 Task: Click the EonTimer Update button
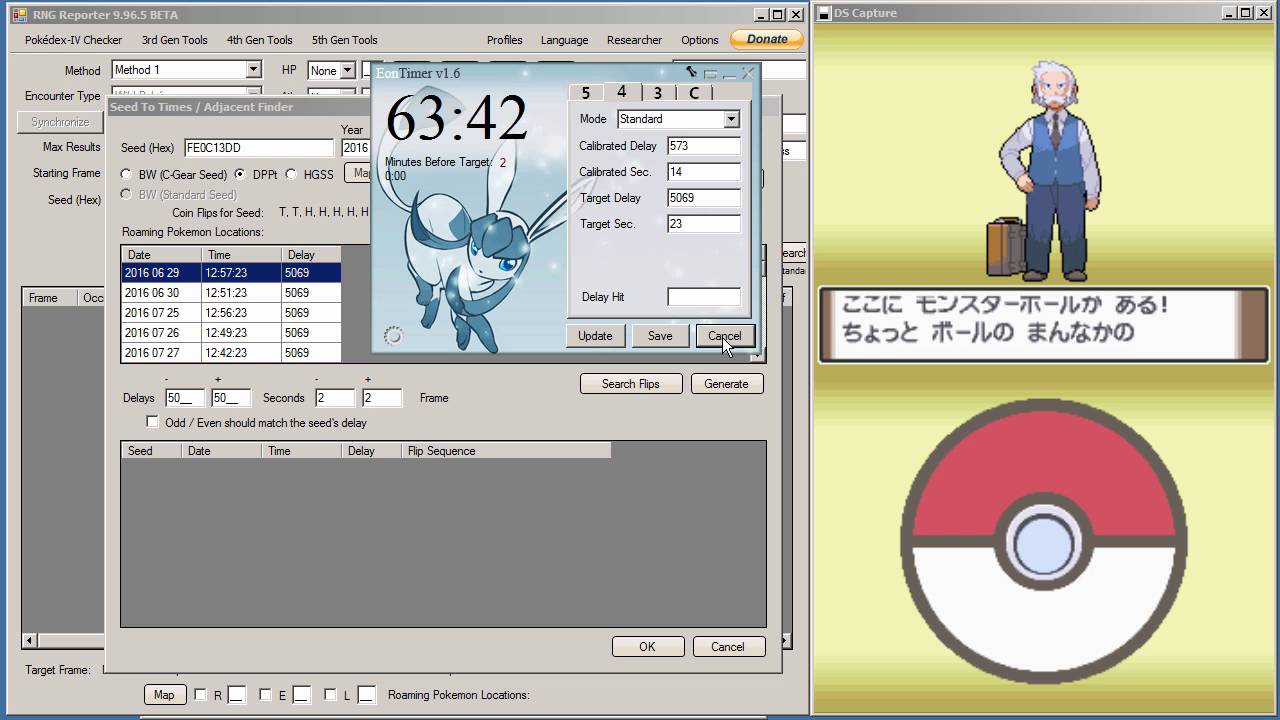tap(595, 336)
